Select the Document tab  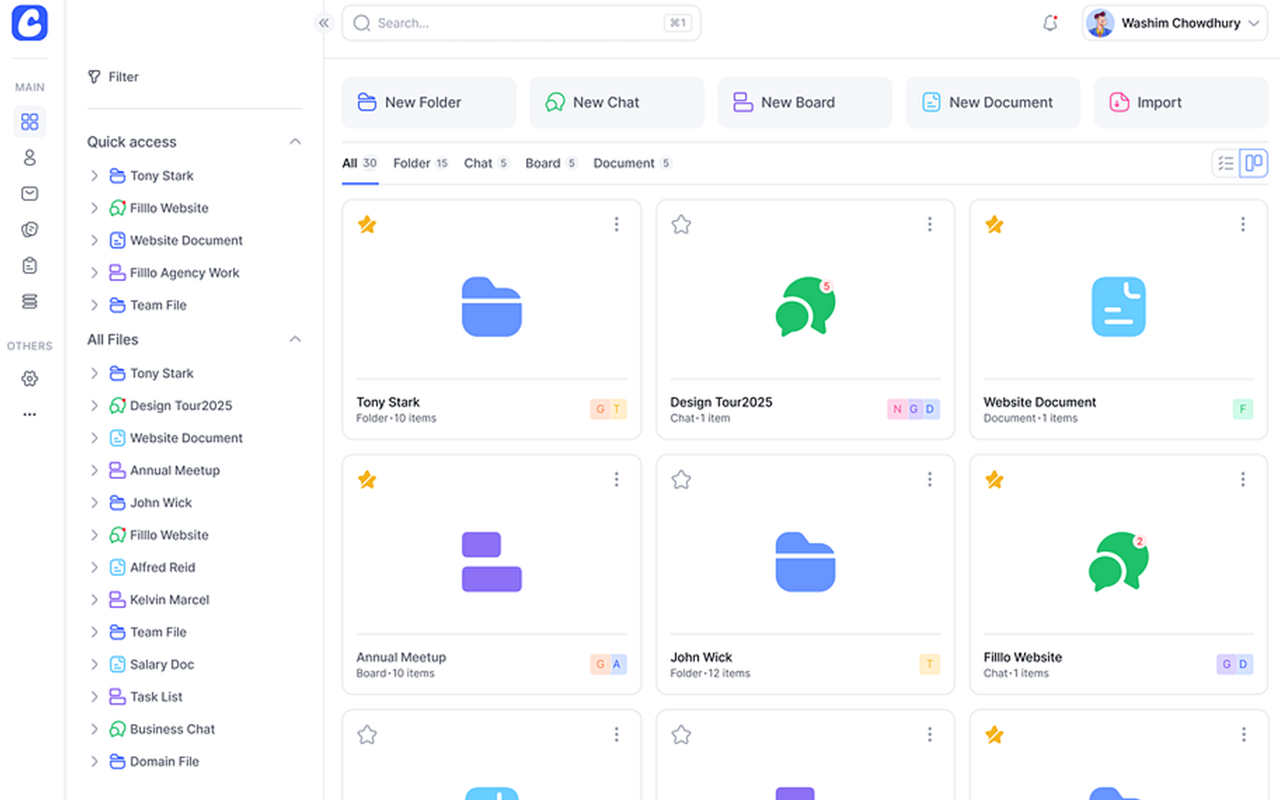(x=624, y=163)
